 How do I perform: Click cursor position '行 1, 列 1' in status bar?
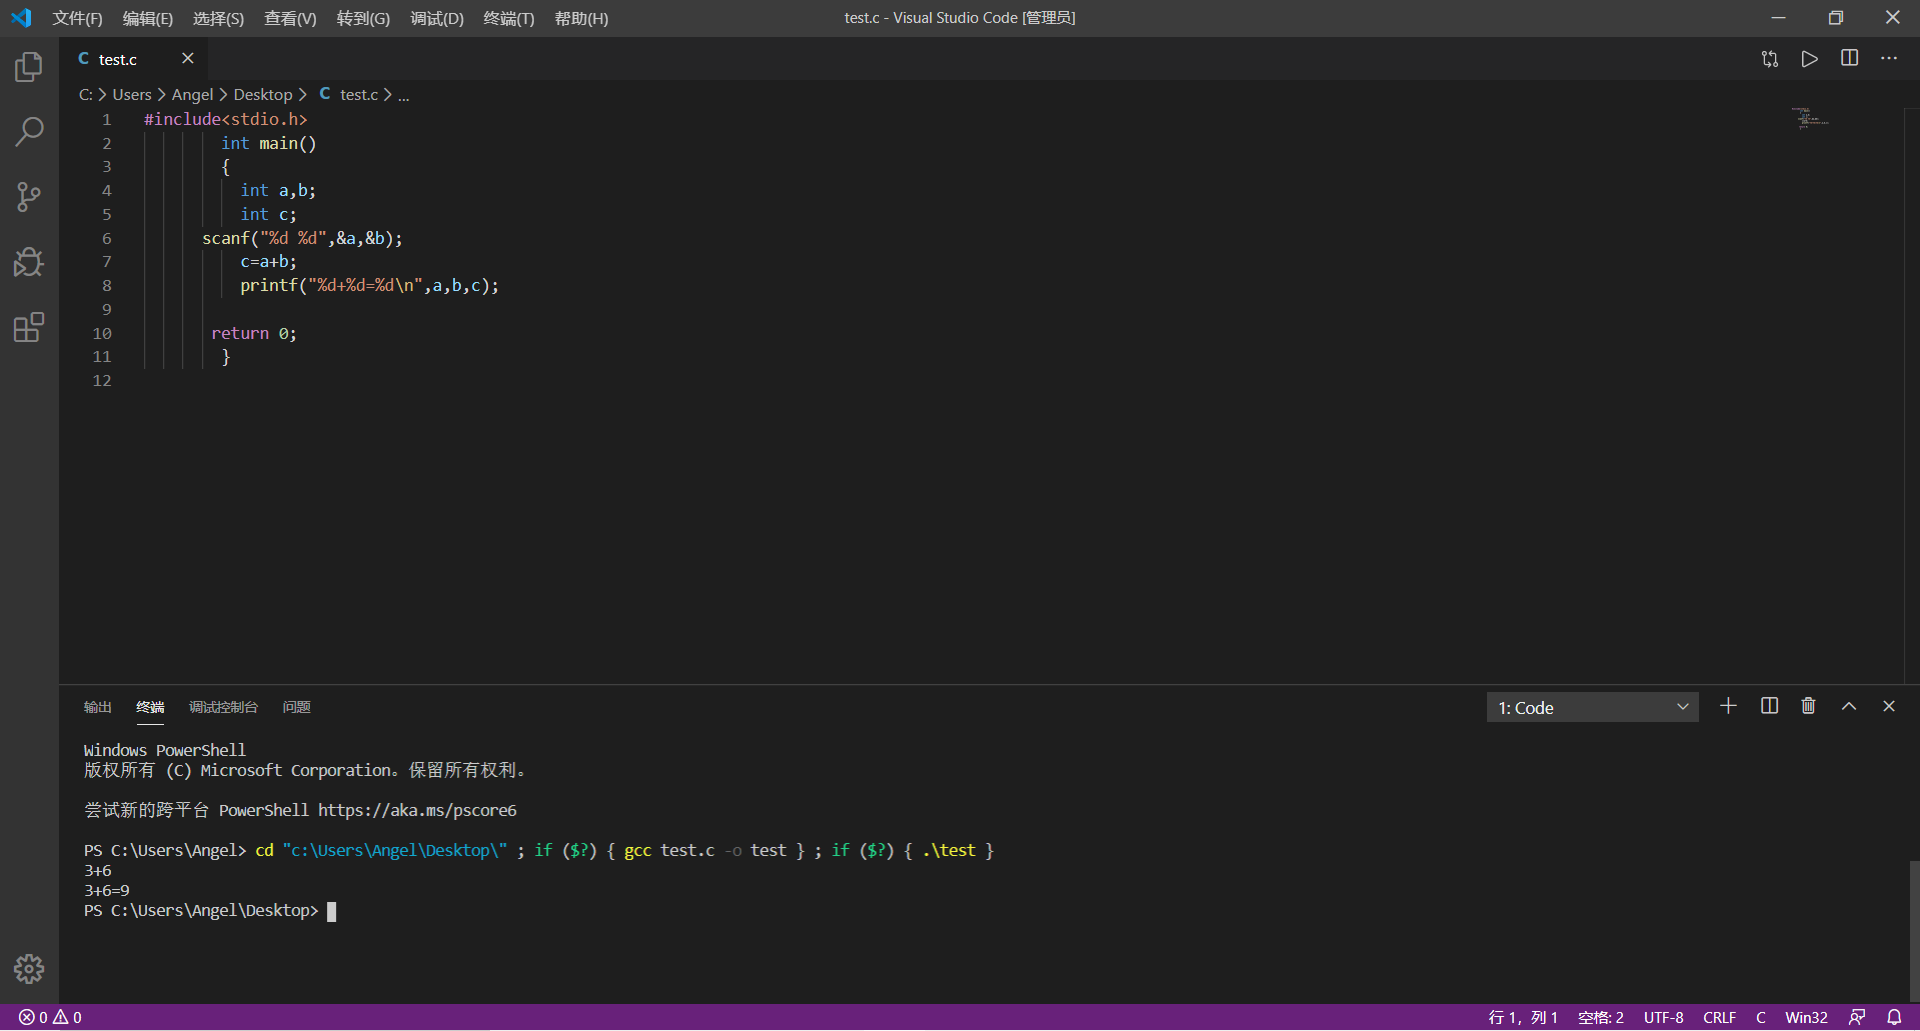(1523, 1017)
